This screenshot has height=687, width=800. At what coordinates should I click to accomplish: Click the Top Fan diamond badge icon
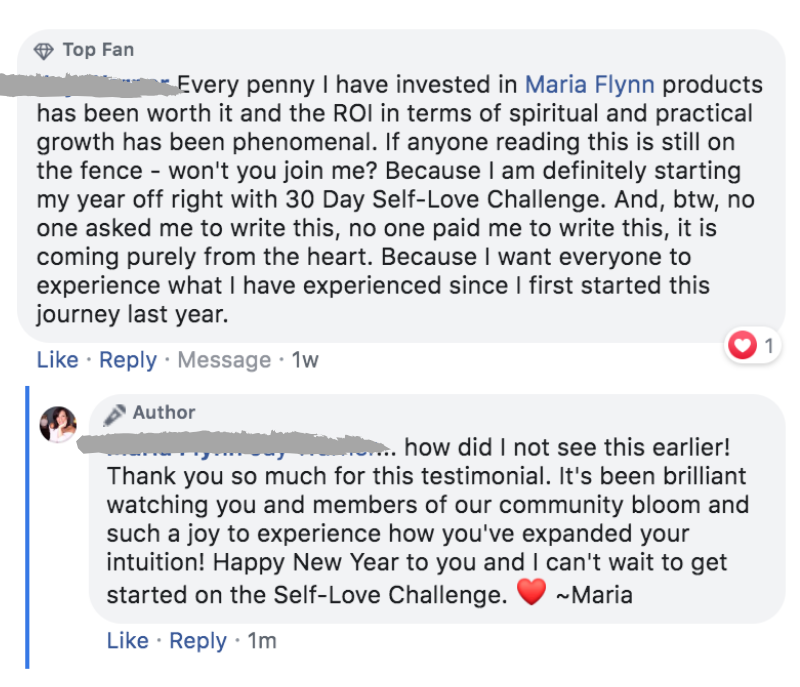44,51
